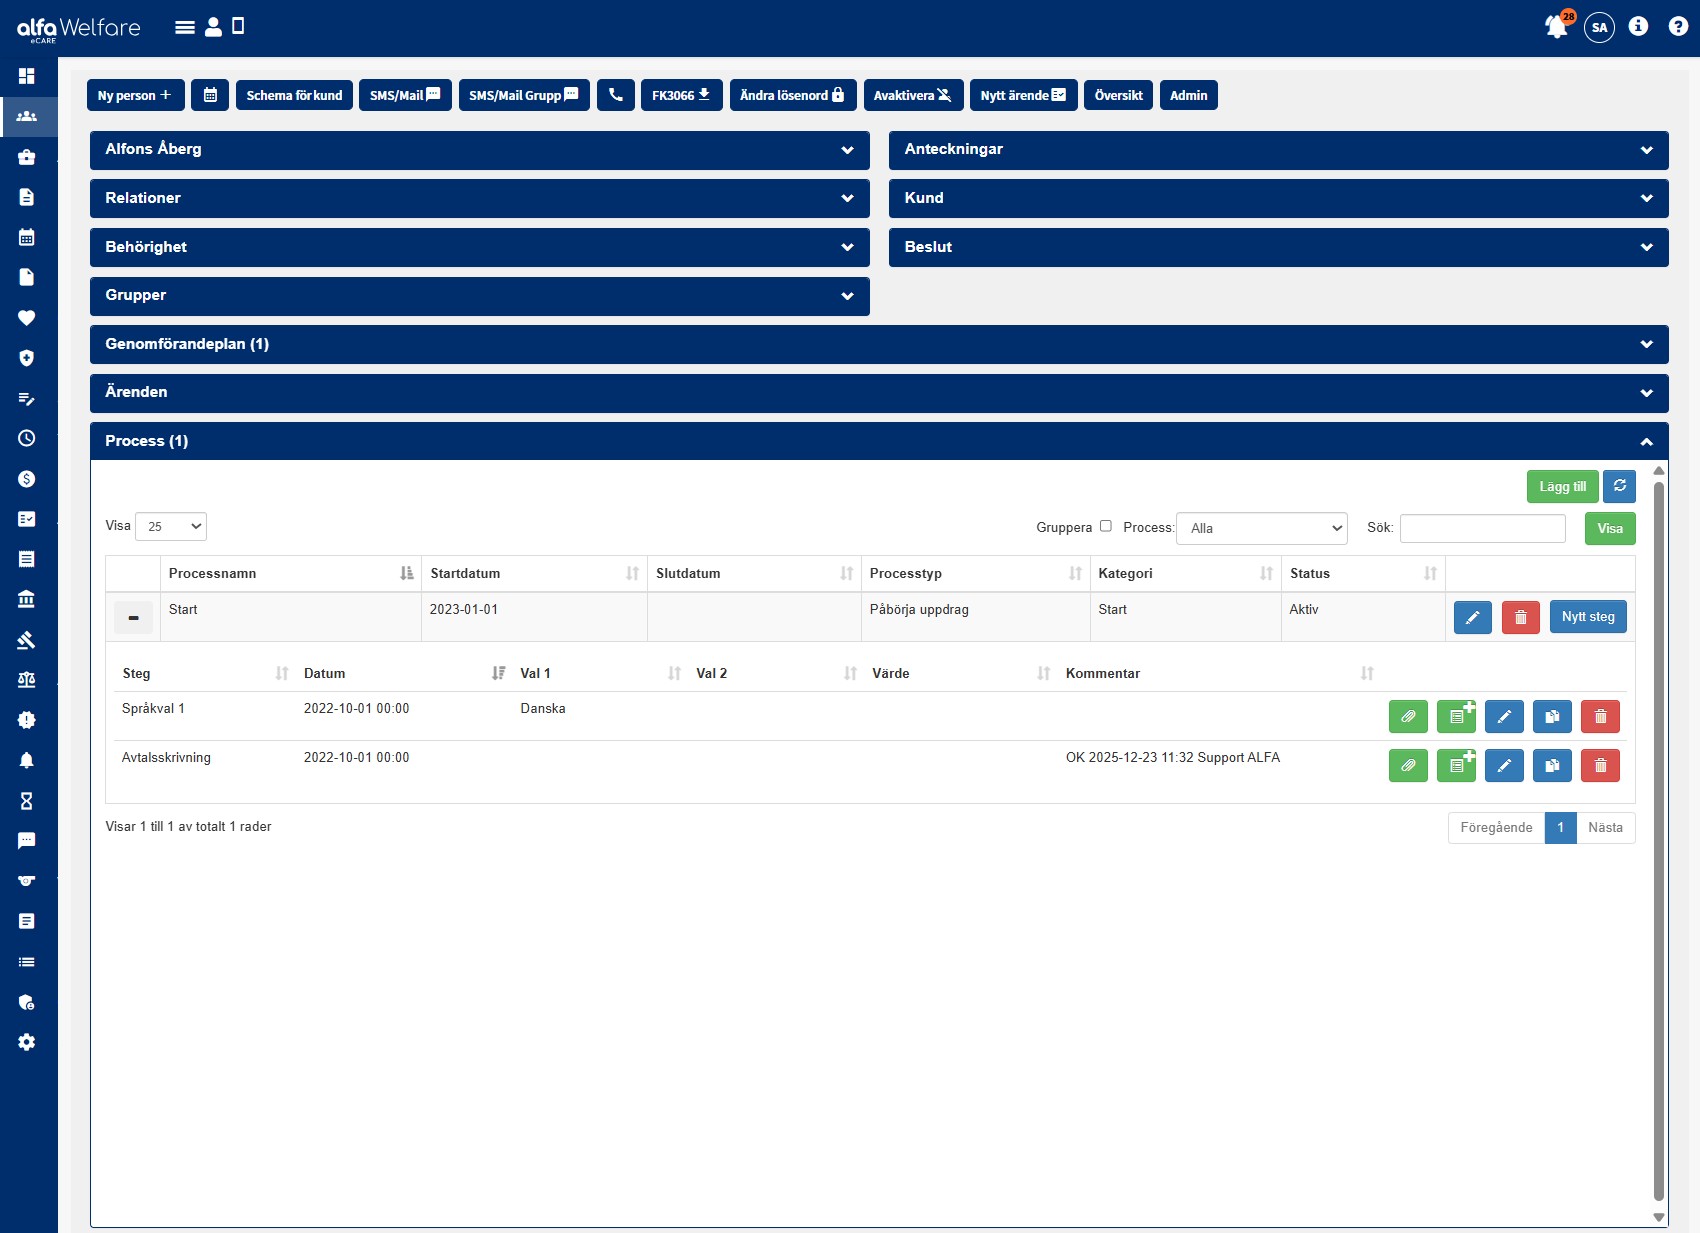This screenshot has height=1233, width=1700.
Task: Open the Visa rows count dropdown
Action: 171,526
